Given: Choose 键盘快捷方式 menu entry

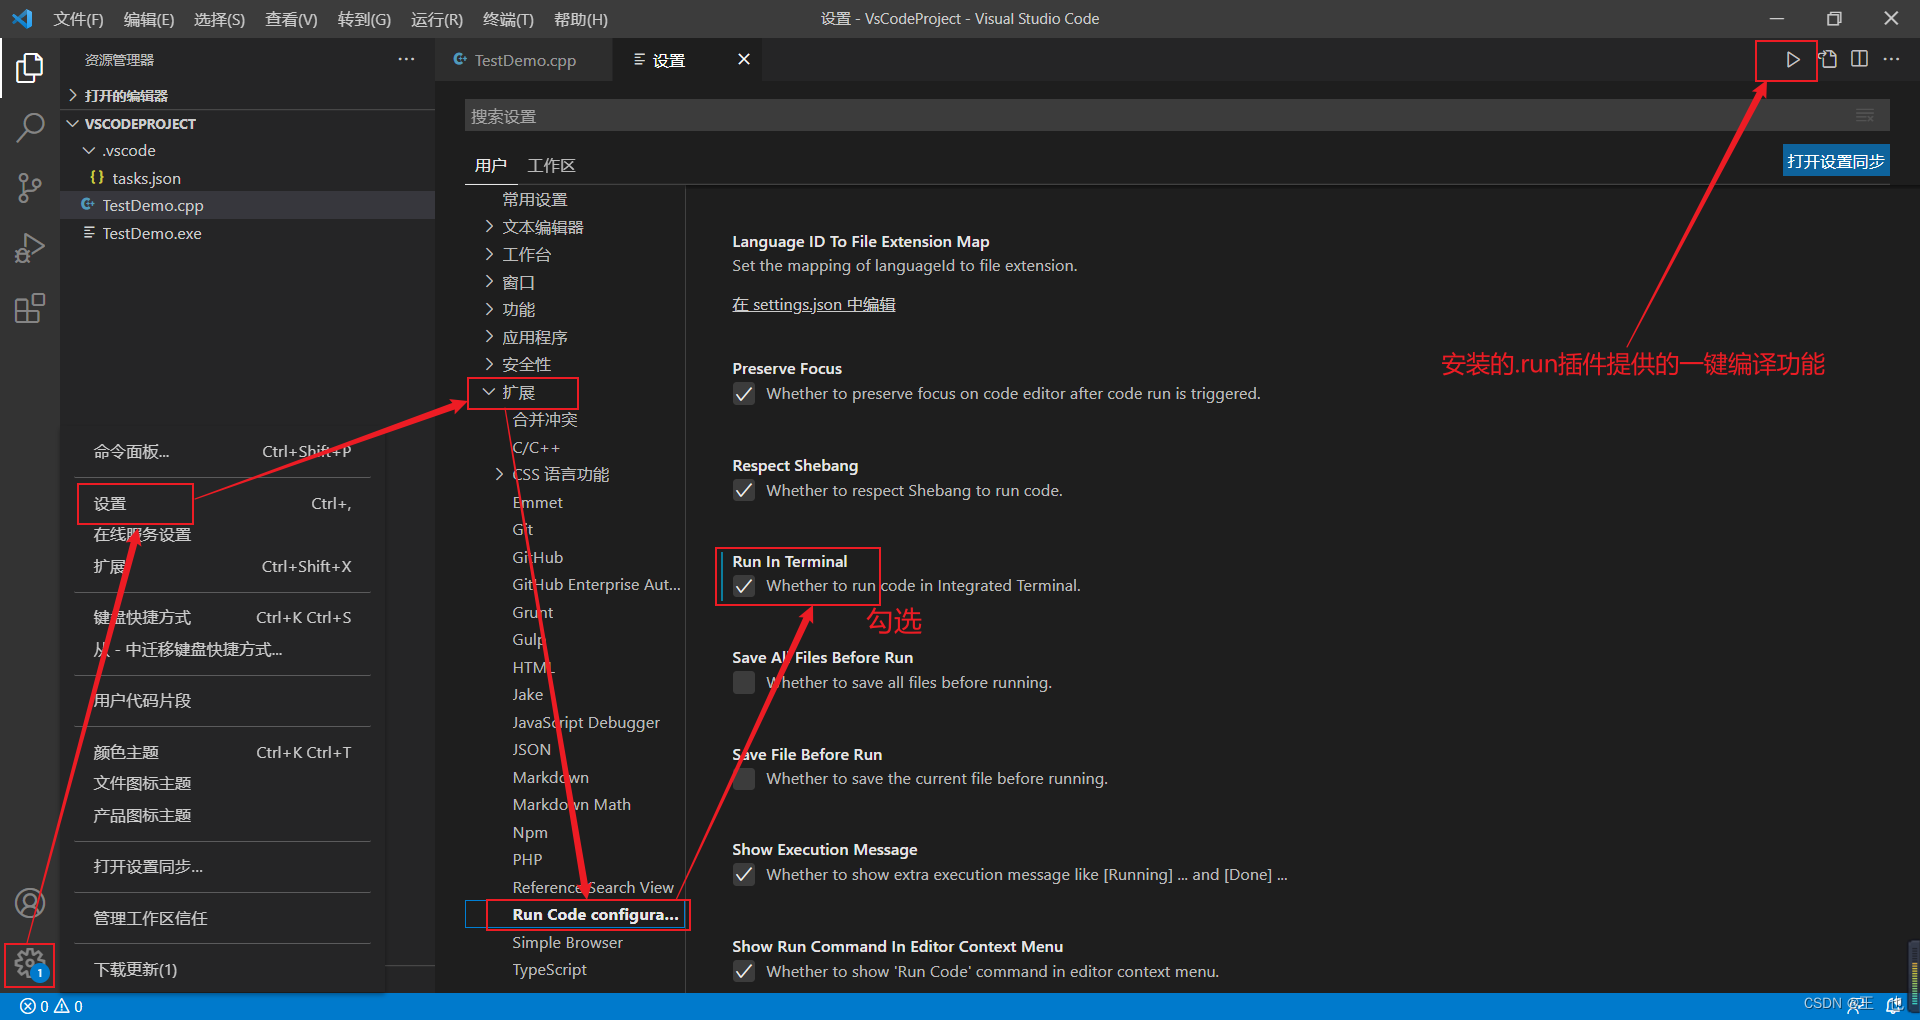Looking at the screenshot, I should 222,618.
